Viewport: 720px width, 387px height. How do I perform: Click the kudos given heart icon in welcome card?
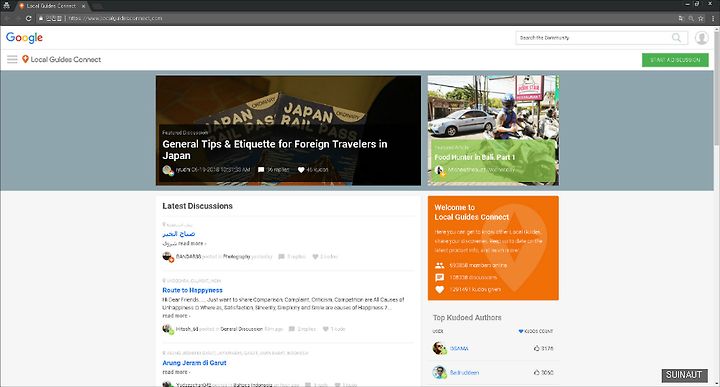(439, 289)
